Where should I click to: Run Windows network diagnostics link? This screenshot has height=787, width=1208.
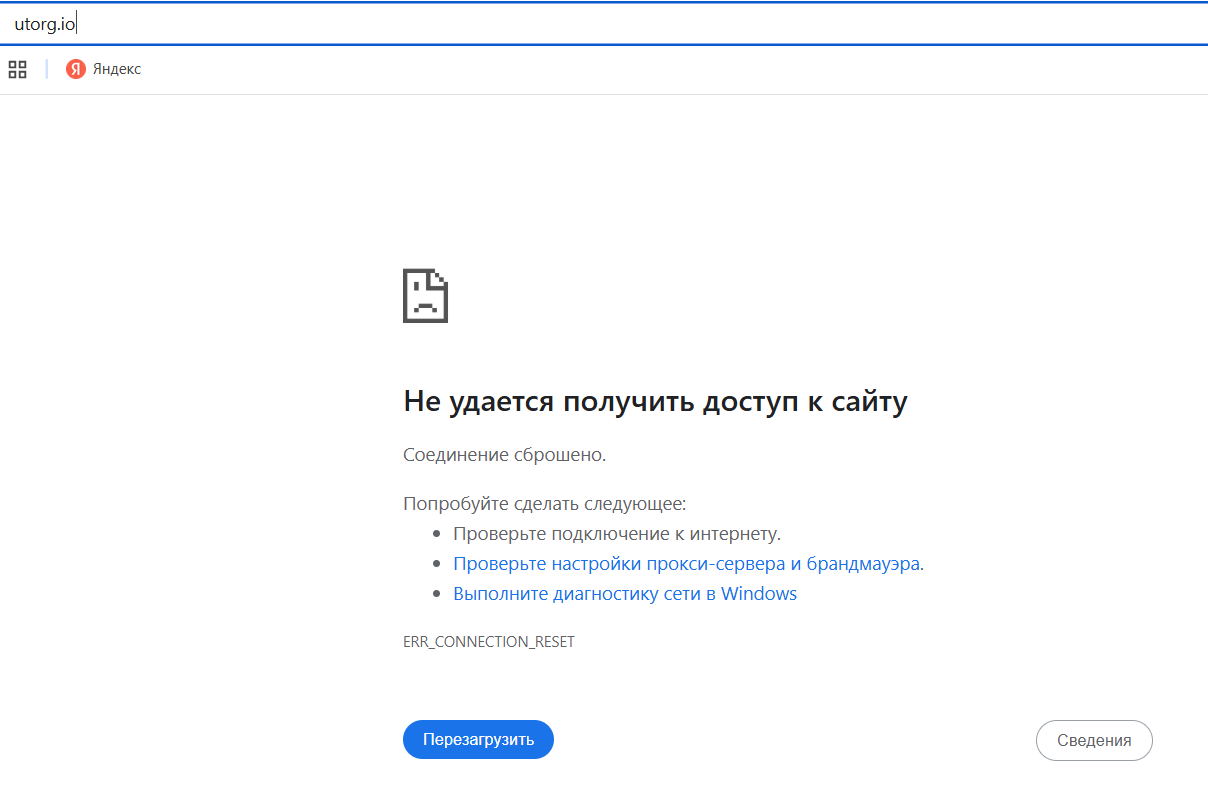(626, 593)
